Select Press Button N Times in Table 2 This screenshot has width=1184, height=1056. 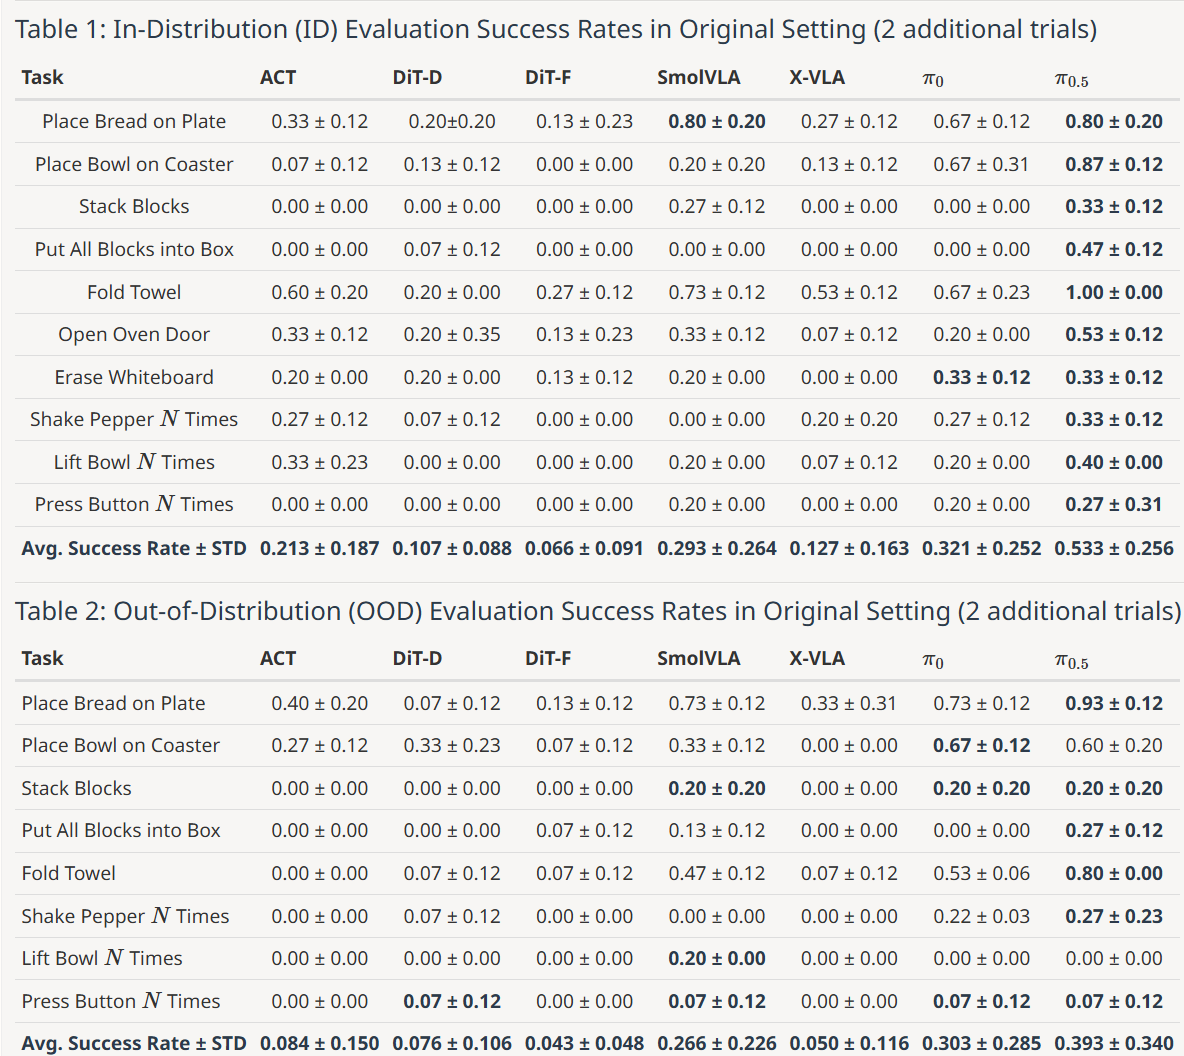121,1001
